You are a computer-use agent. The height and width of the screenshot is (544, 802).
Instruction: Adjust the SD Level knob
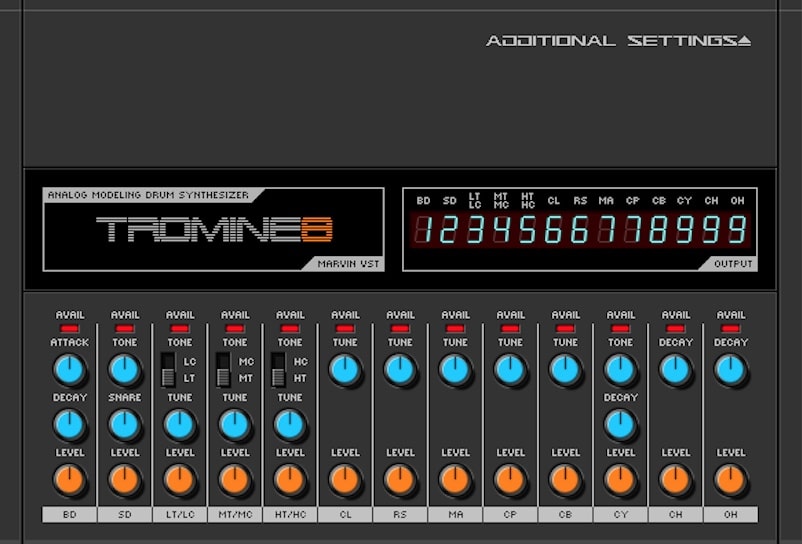[x=125, y=480]
